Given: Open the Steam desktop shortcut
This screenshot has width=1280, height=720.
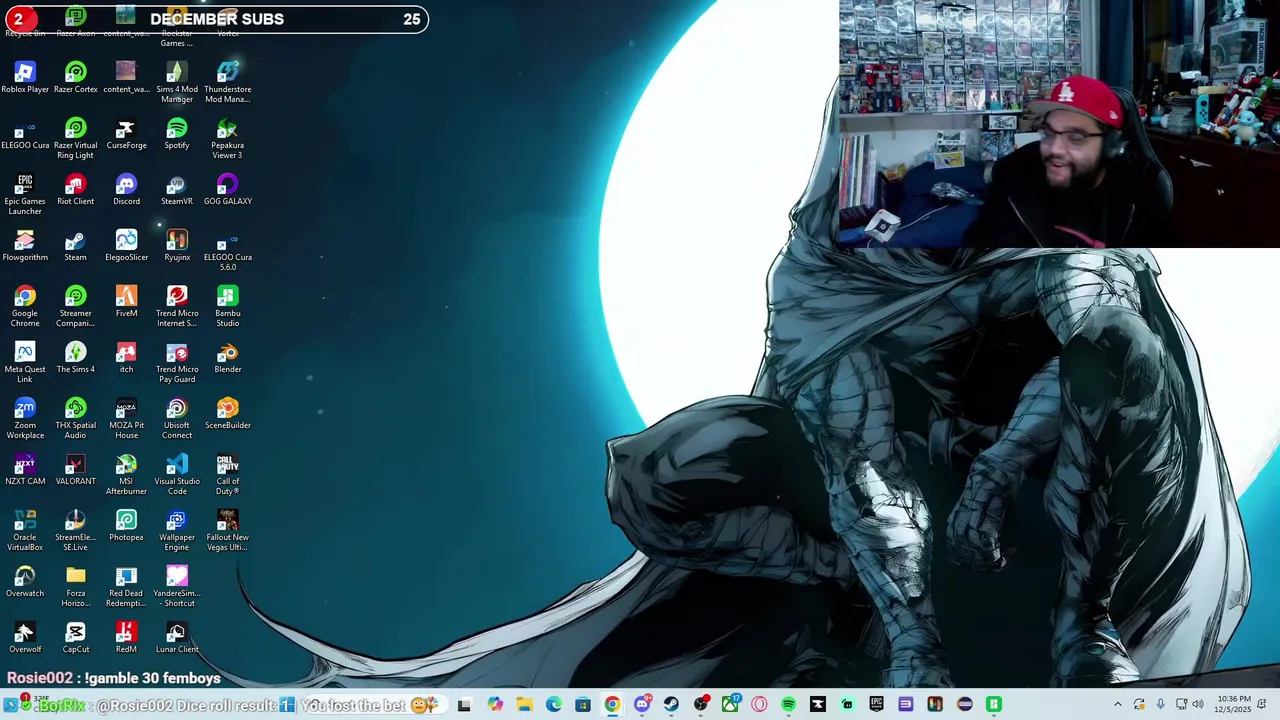Looking at the screenshot, I should [x=76, y=246].
